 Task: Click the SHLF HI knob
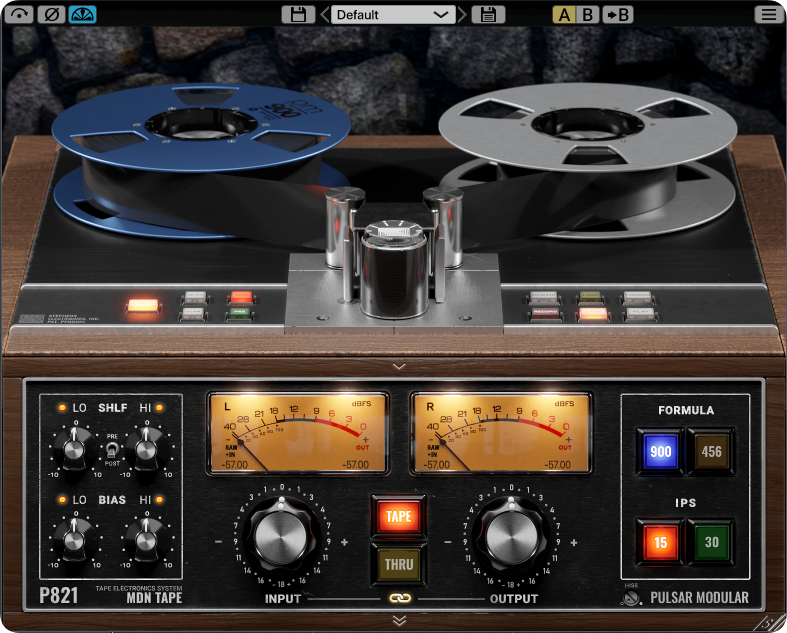pyautogui.click(x=146, y=448)
